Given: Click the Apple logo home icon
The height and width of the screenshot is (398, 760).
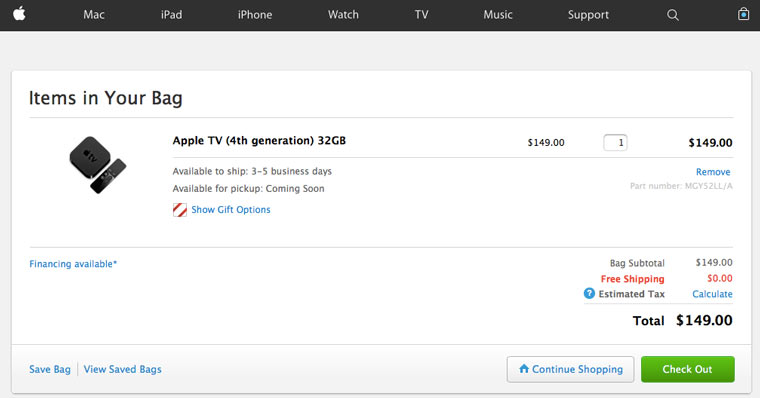Looking at the screenshot, I should [x=19, y=14].
